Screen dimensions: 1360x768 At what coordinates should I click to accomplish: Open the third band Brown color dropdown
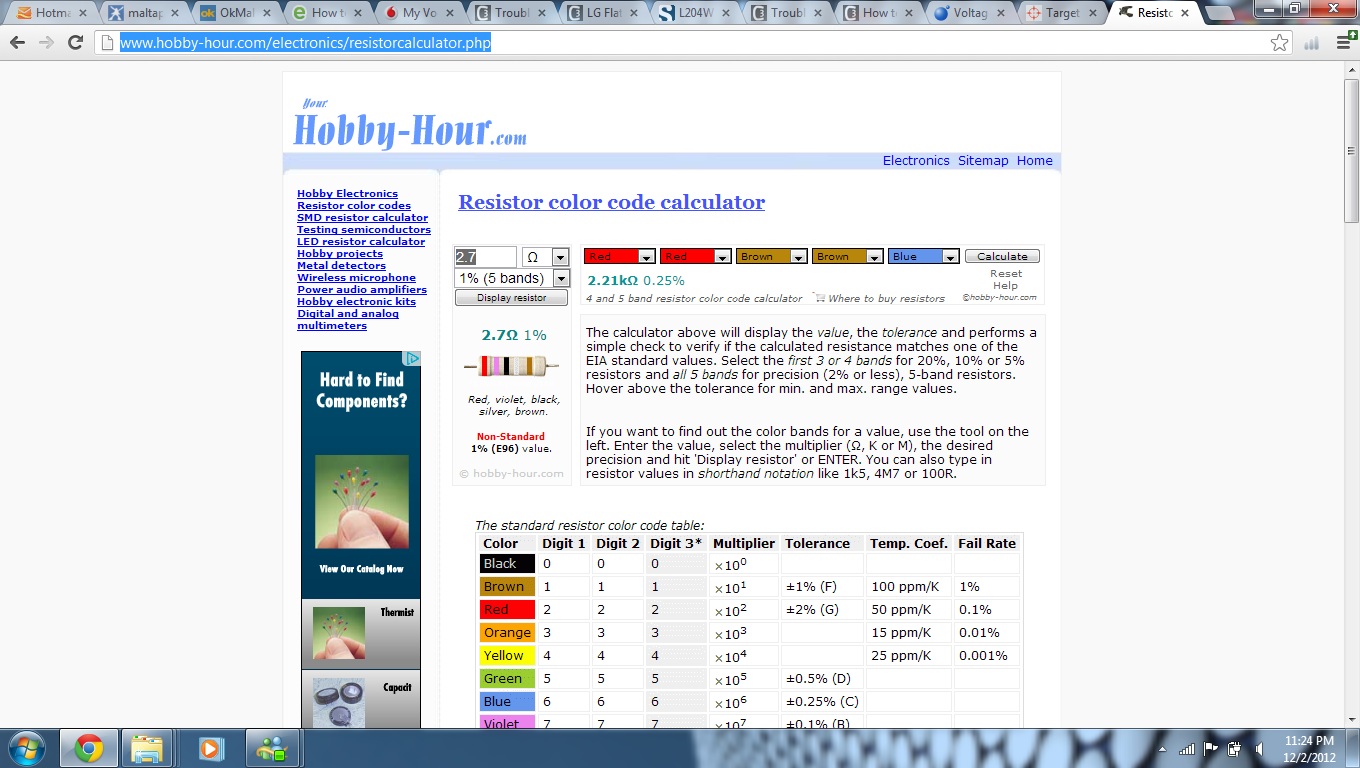tap(771, 257)
